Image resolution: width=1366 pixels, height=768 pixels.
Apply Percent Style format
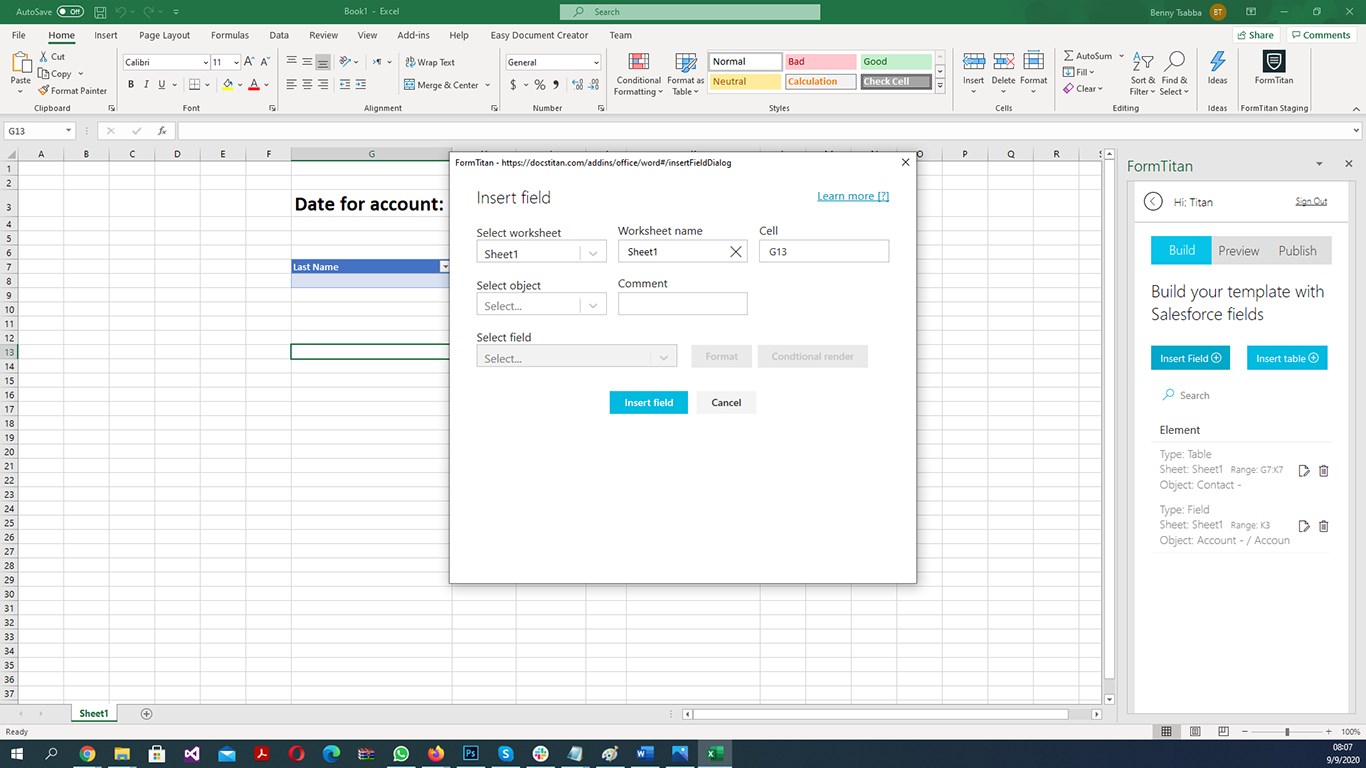point(540,85)
